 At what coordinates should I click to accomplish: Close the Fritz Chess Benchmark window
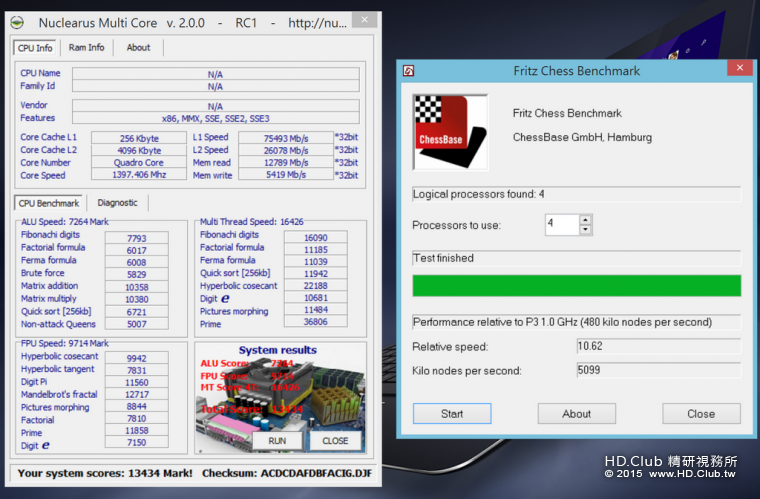740,69
